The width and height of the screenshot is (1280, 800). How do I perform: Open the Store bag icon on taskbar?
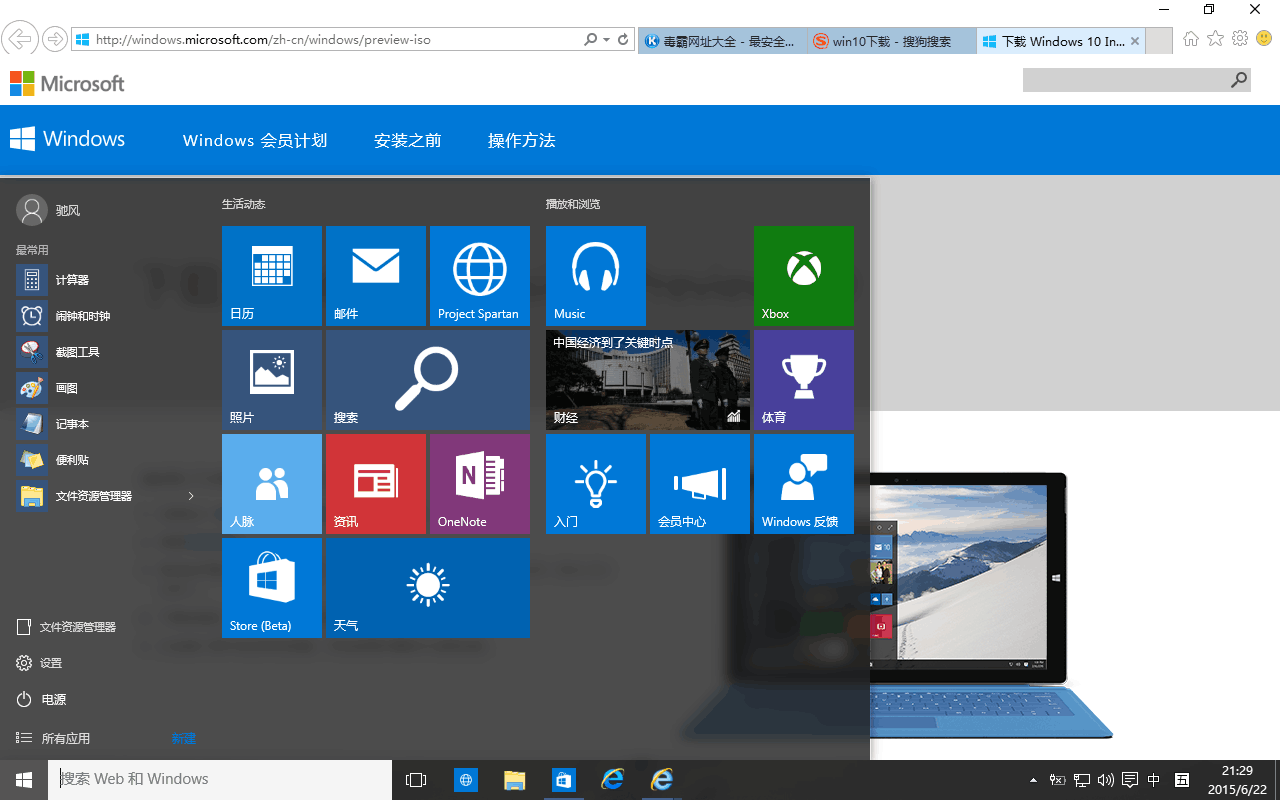563,780
